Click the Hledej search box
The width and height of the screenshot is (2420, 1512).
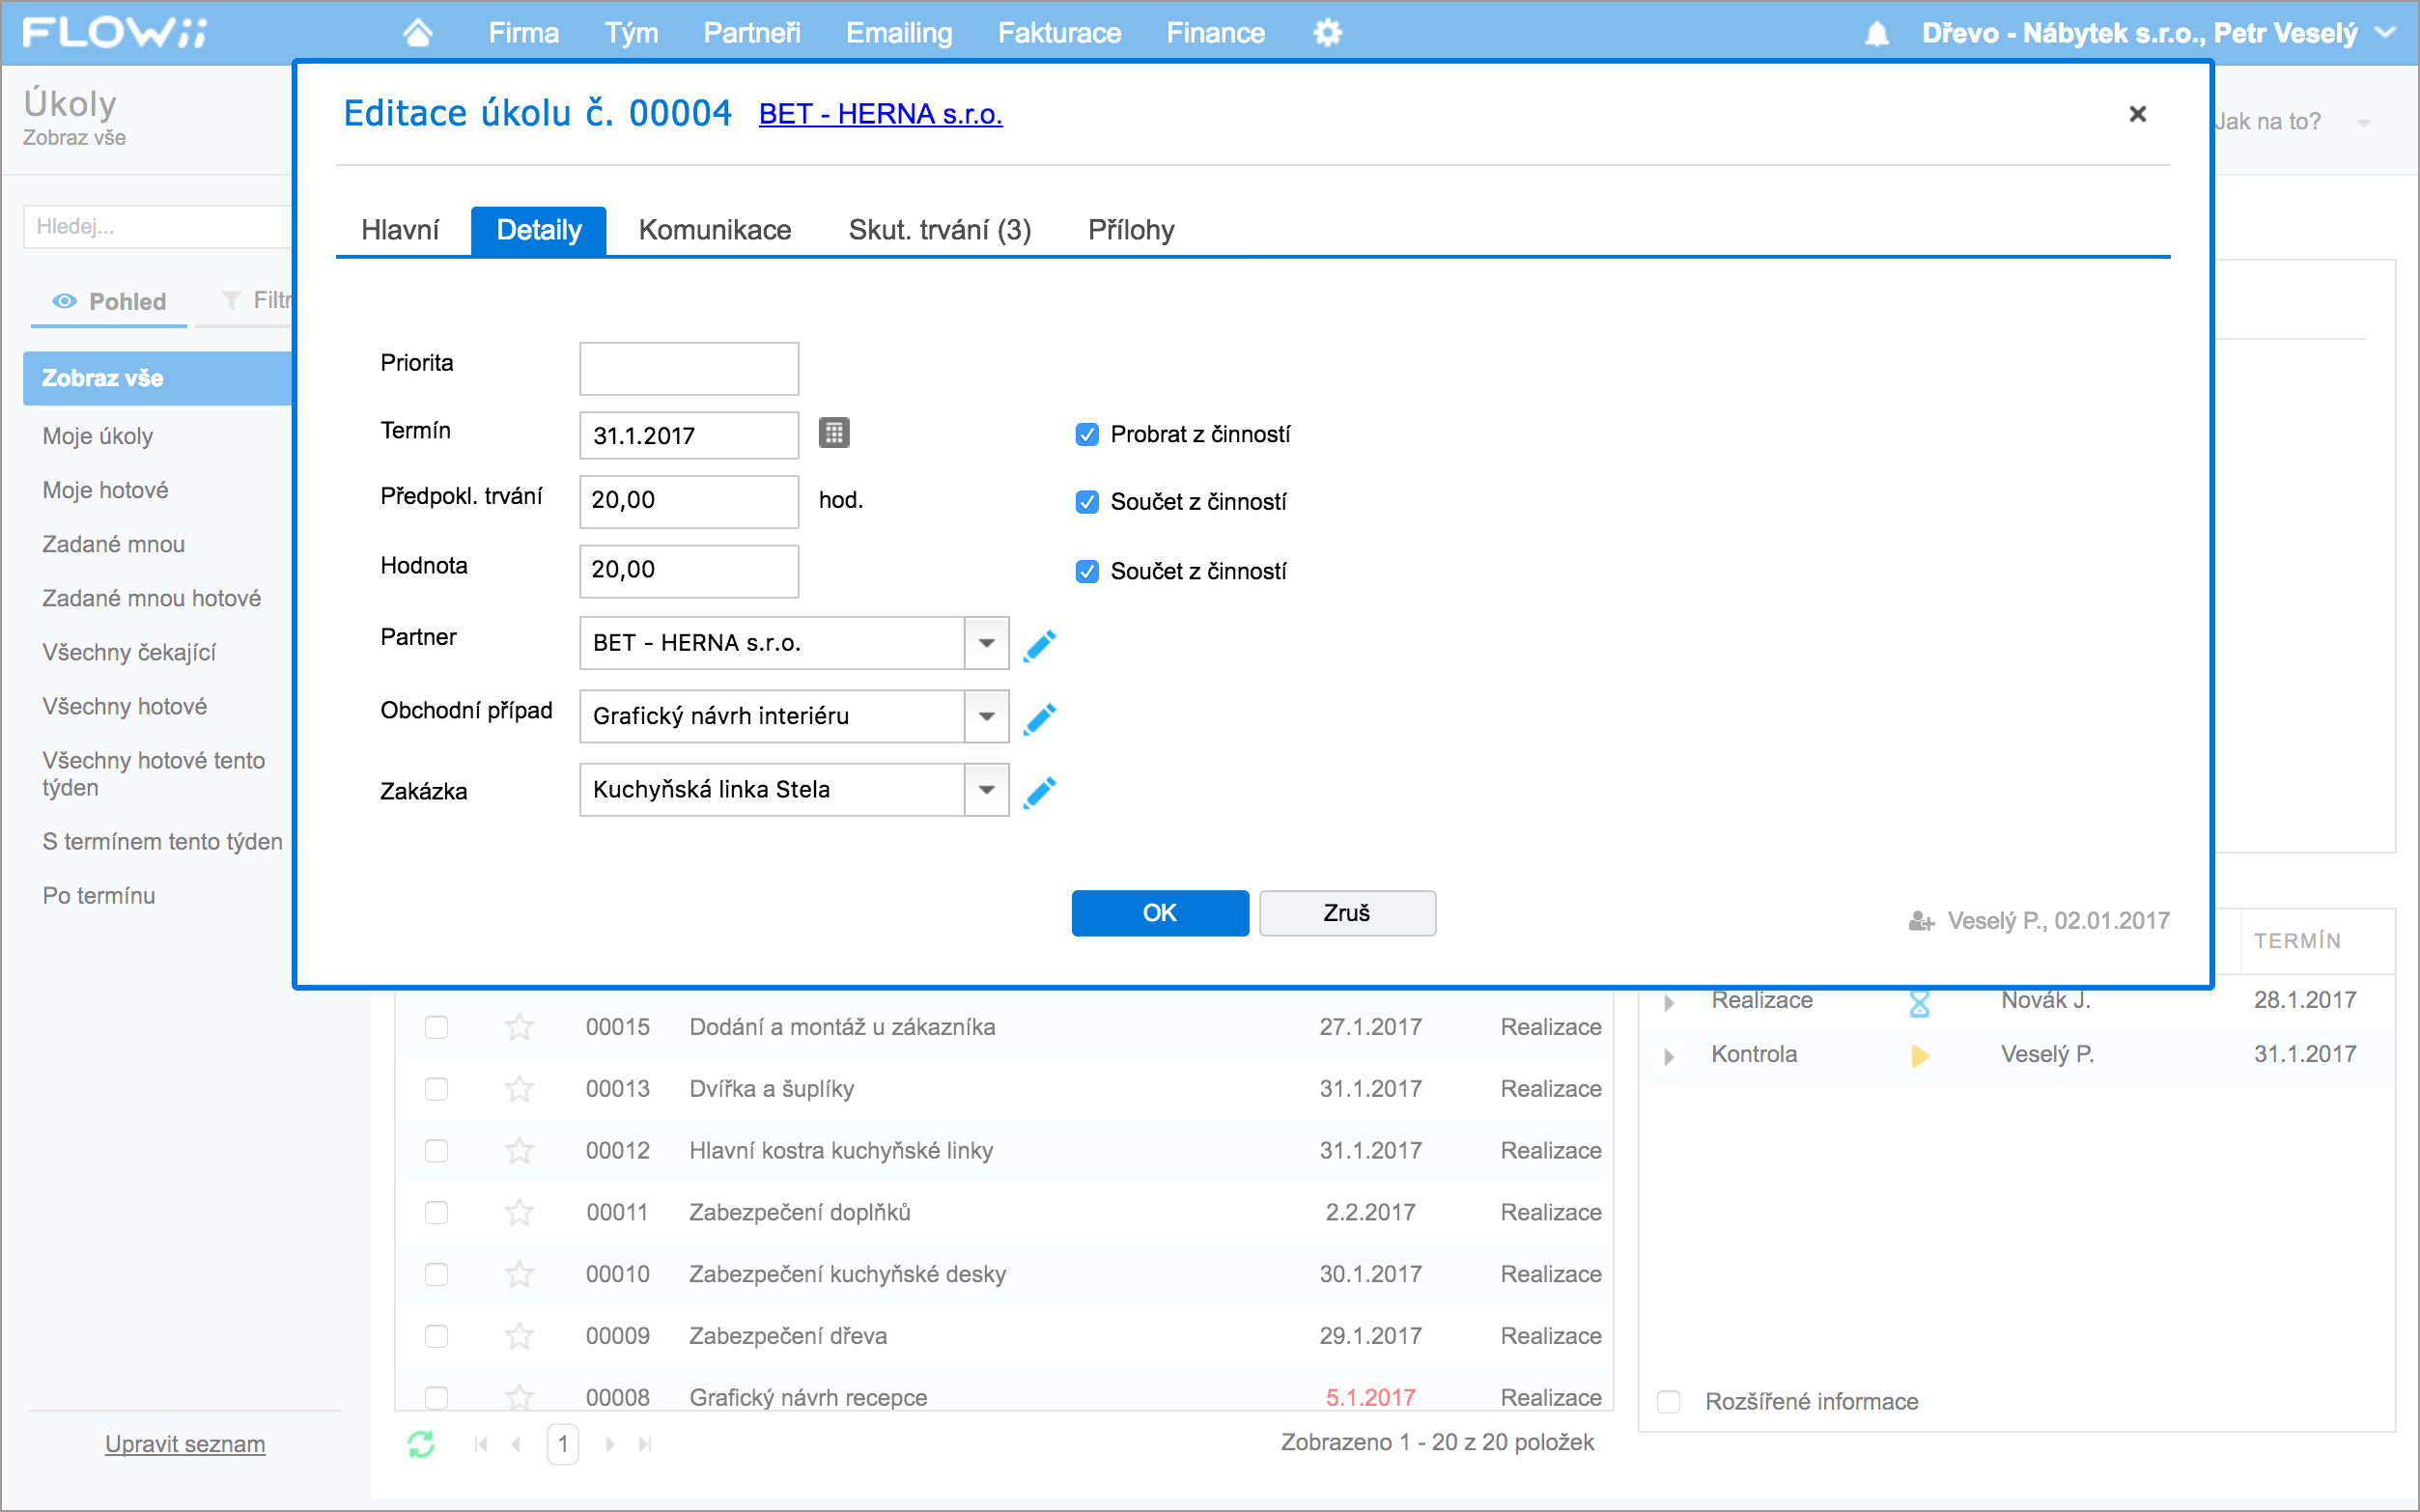[158, 227]
